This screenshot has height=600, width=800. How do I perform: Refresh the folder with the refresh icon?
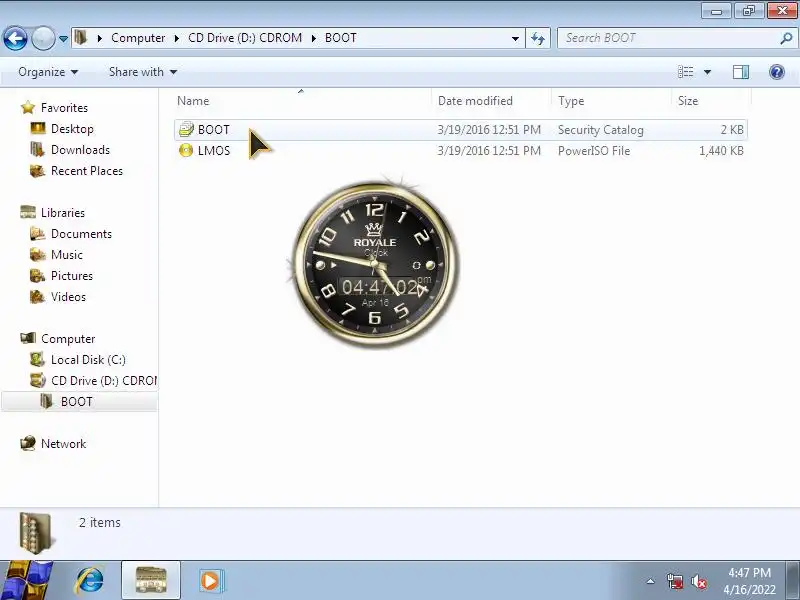(538, 38)
